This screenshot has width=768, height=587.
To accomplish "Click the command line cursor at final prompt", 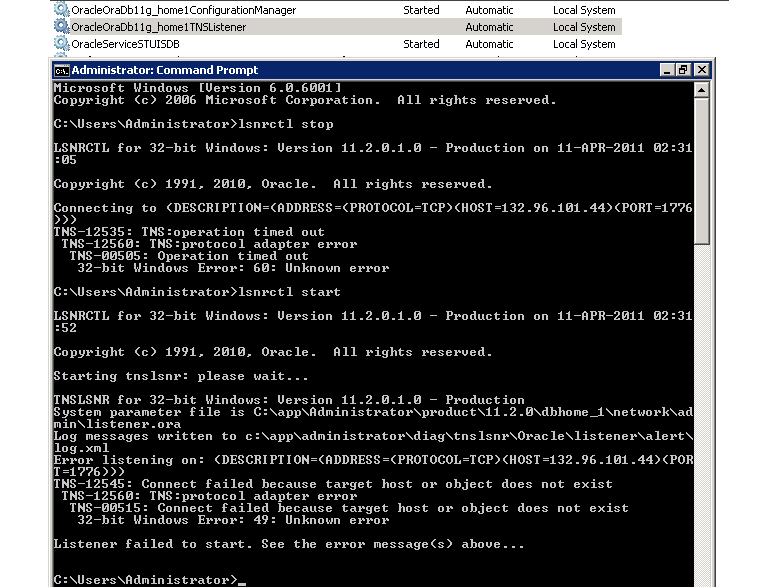I will point(242,580).
